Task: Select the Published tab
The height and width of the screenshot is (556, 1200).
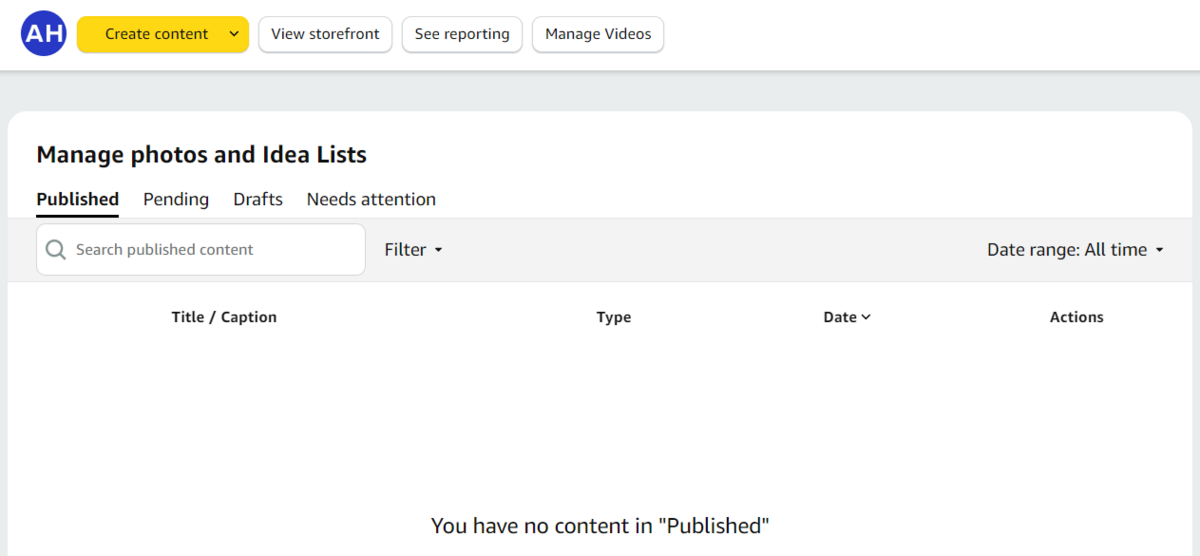Action: click(x=77, y=199)
